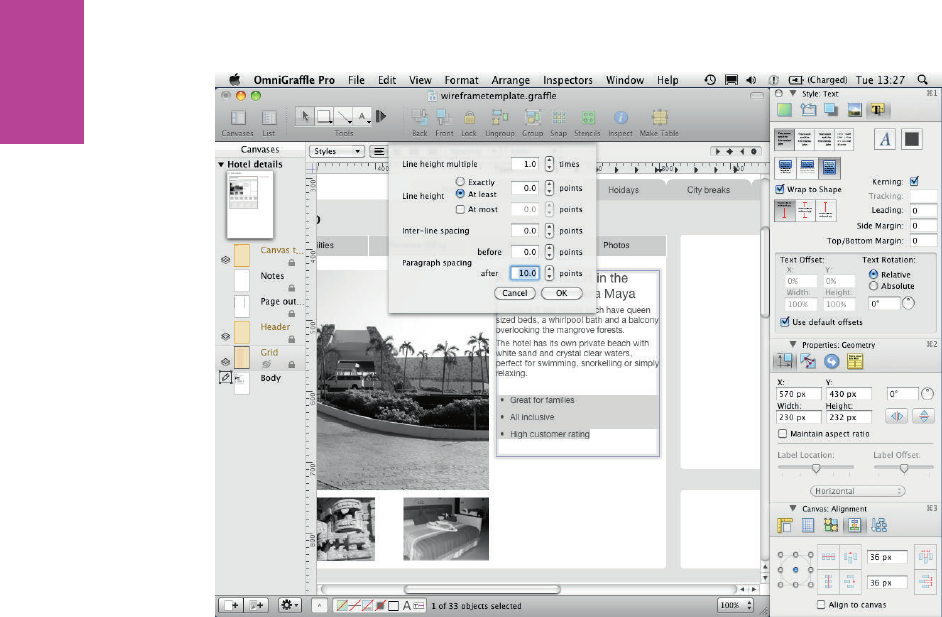Click the dark text color swatch
This screenshot has height=617, width=942.
(x=911, y=140)
